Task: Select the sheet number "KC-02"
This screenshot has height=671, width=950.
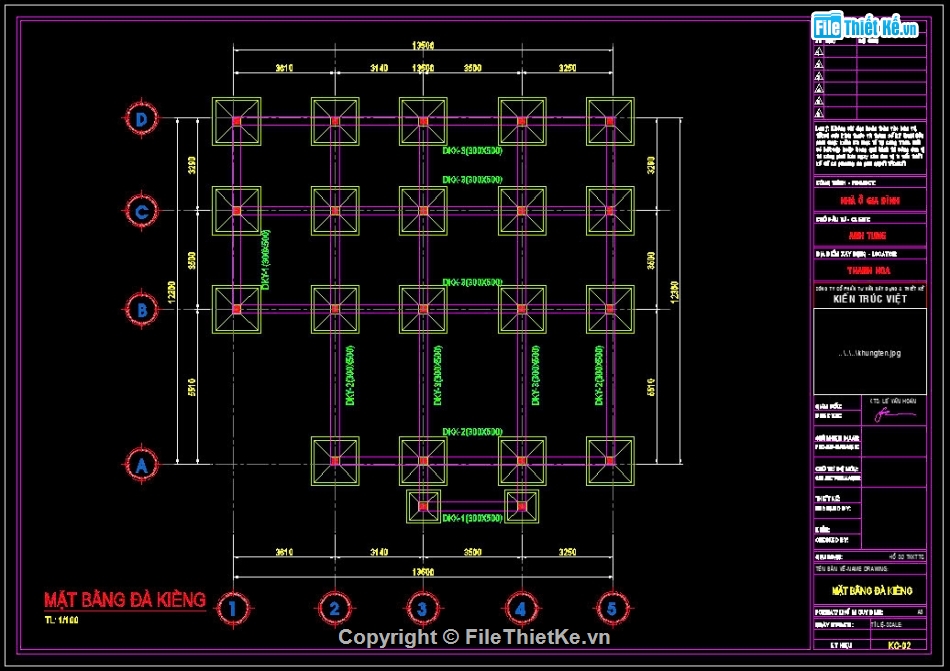Action: (899, 646)
